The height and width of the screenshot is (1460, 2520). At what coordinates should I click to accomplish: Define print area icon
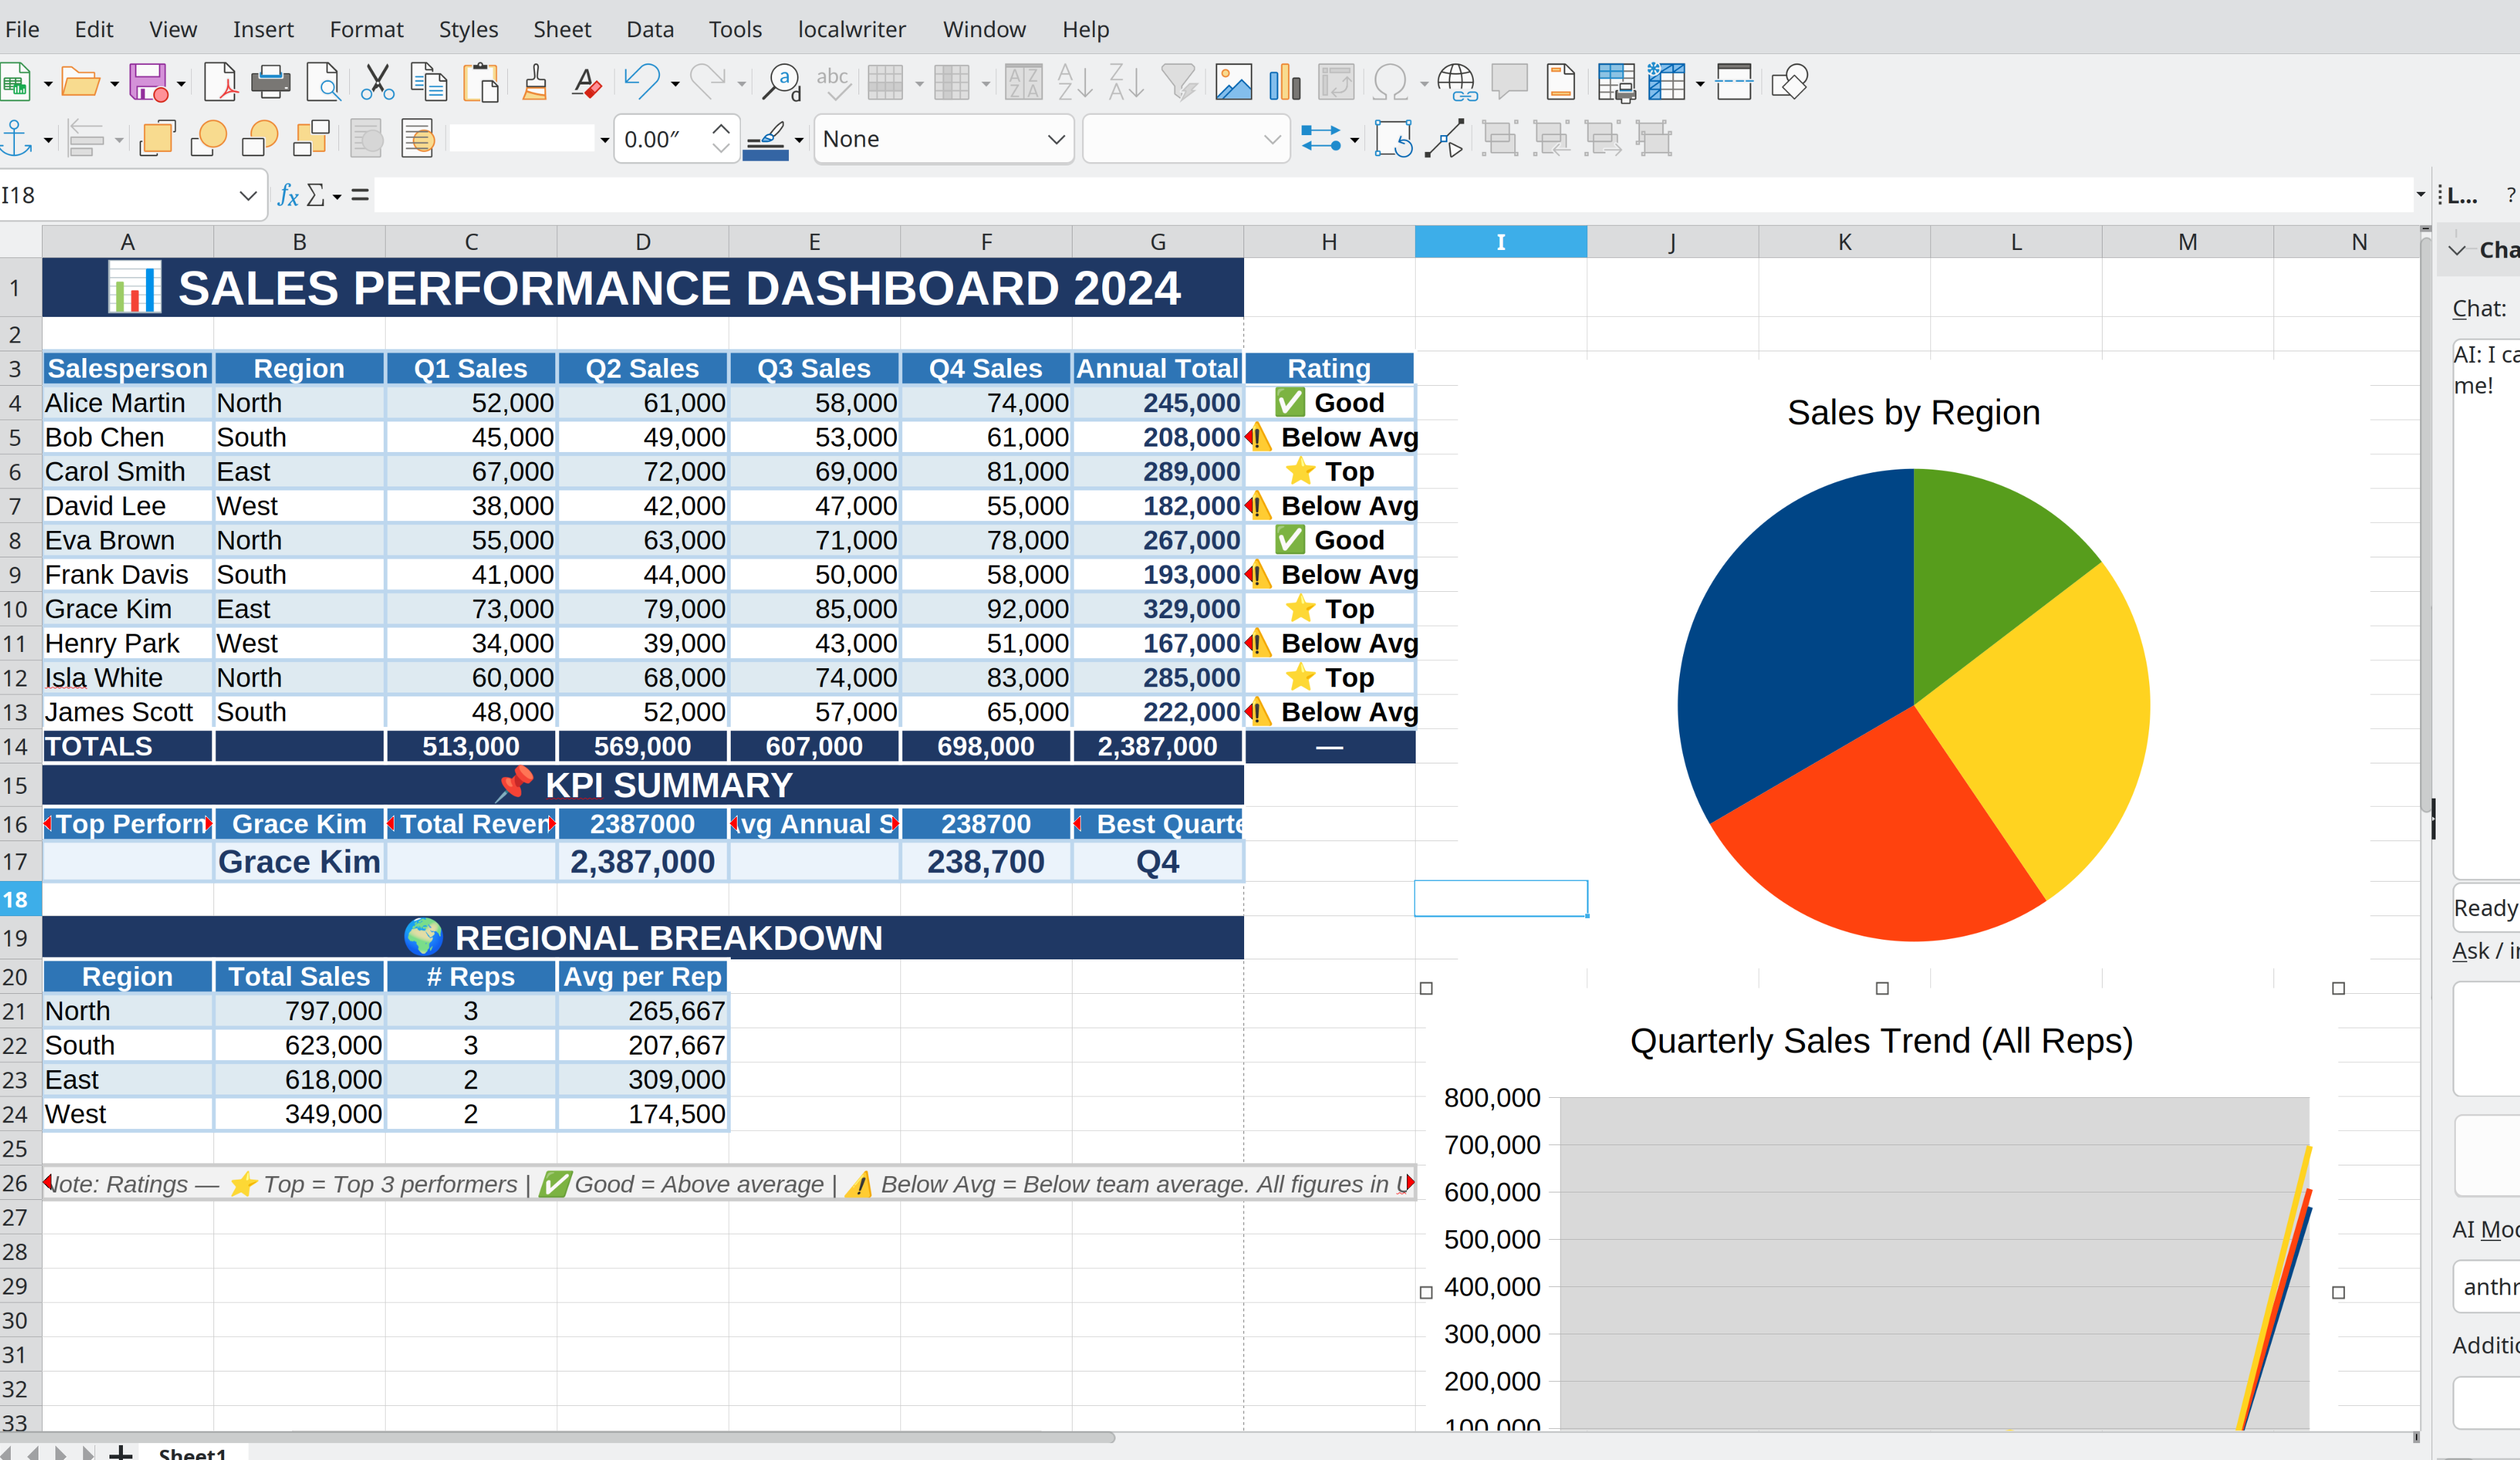click(1616, 82)
